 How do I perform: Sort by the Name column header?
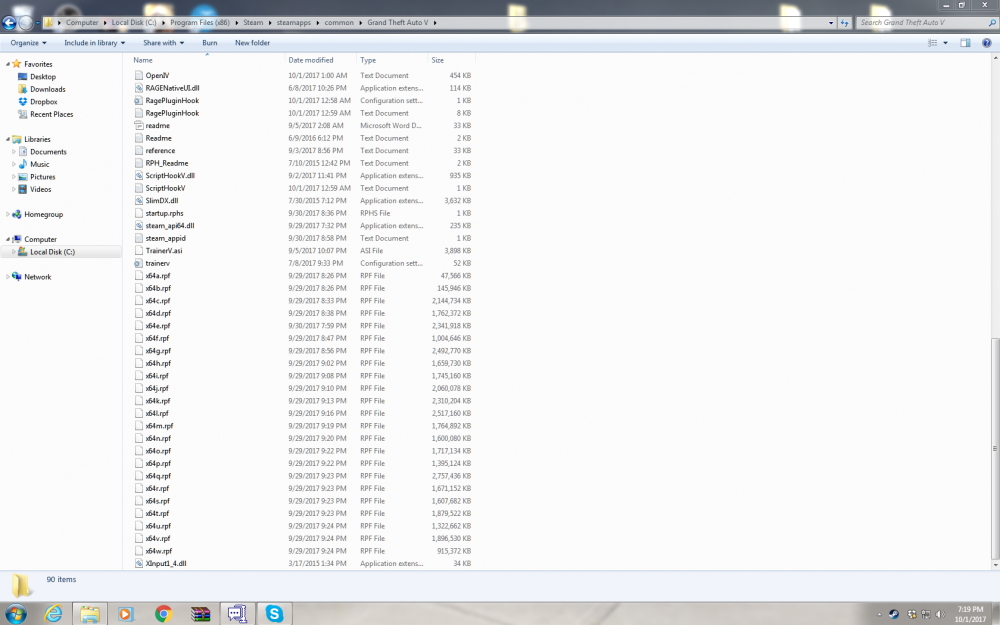tap(207, 60)
